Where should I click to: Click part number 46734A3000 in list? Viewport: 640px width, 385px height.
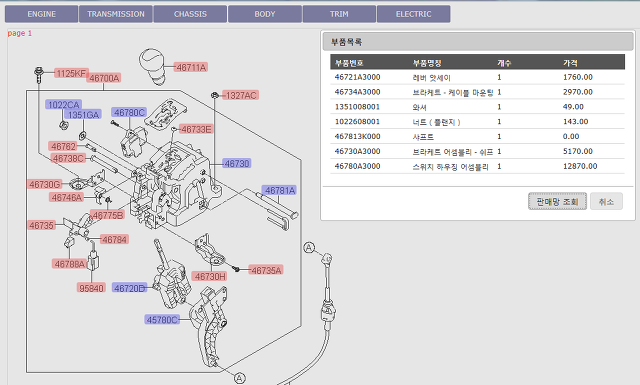coord(357,92)
